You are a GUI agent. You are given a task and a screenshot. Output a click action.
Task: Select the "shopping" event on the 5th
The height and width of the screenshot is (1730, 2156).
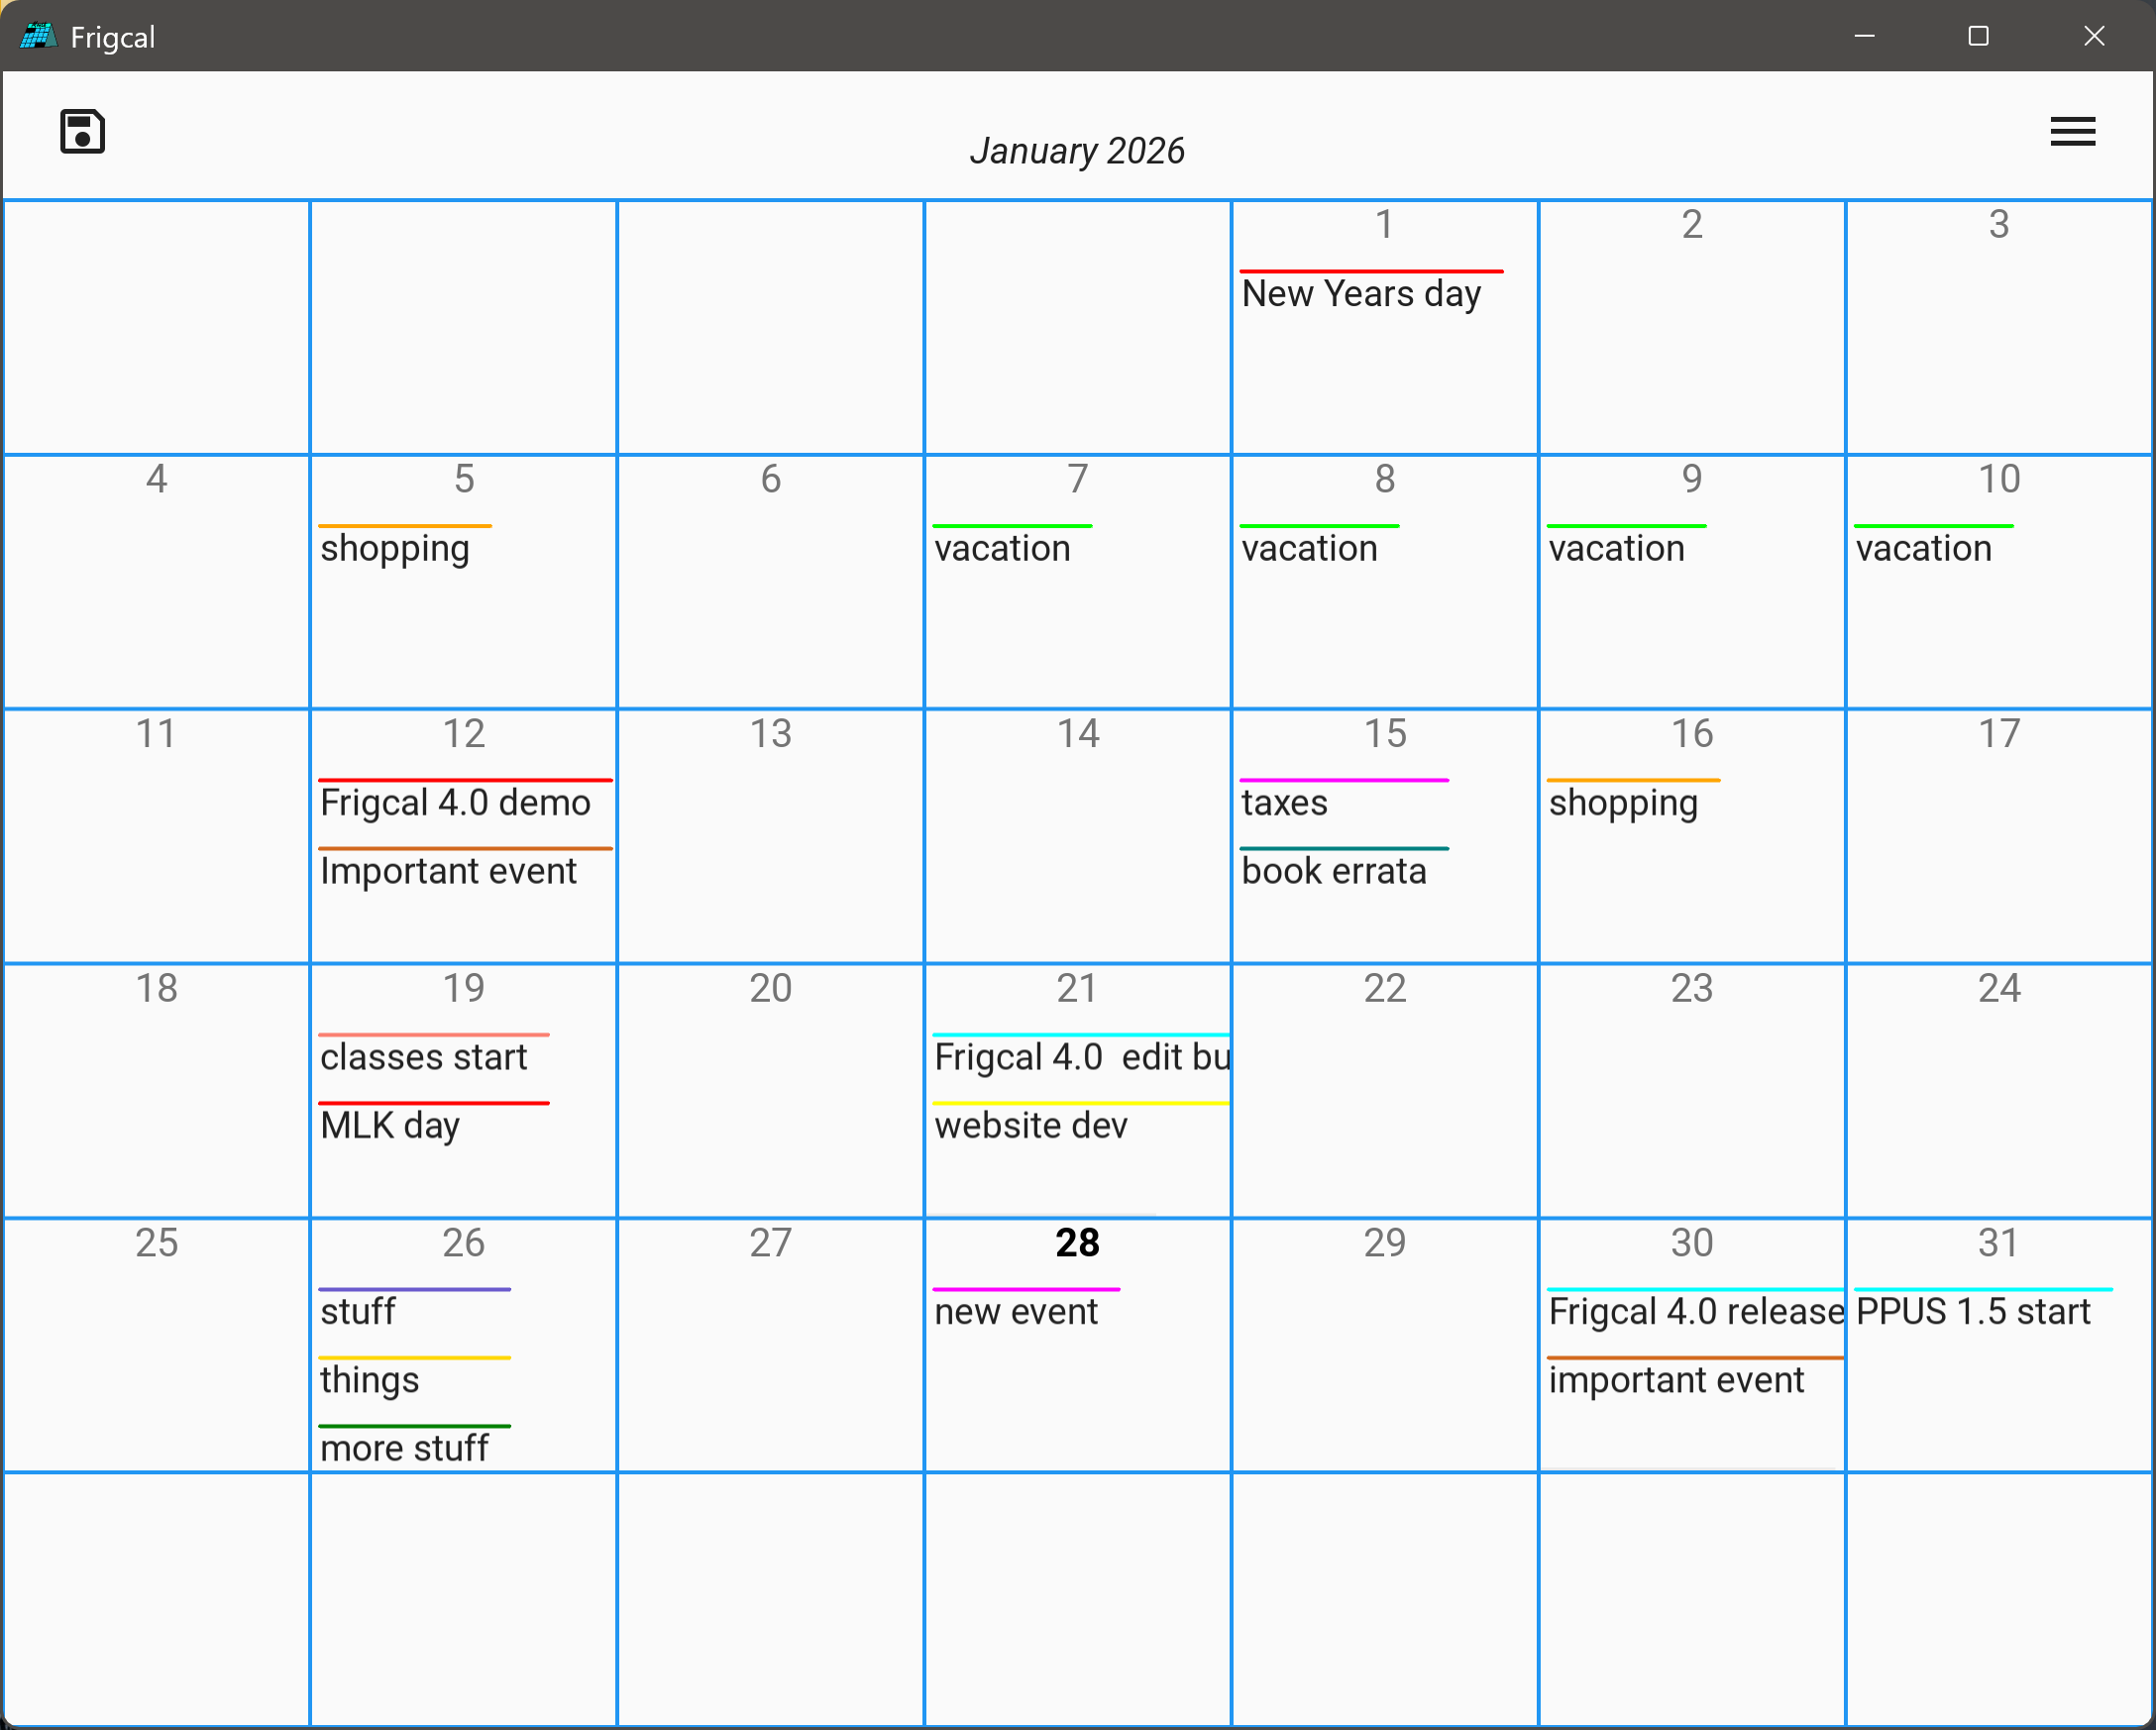pos(395,549)
